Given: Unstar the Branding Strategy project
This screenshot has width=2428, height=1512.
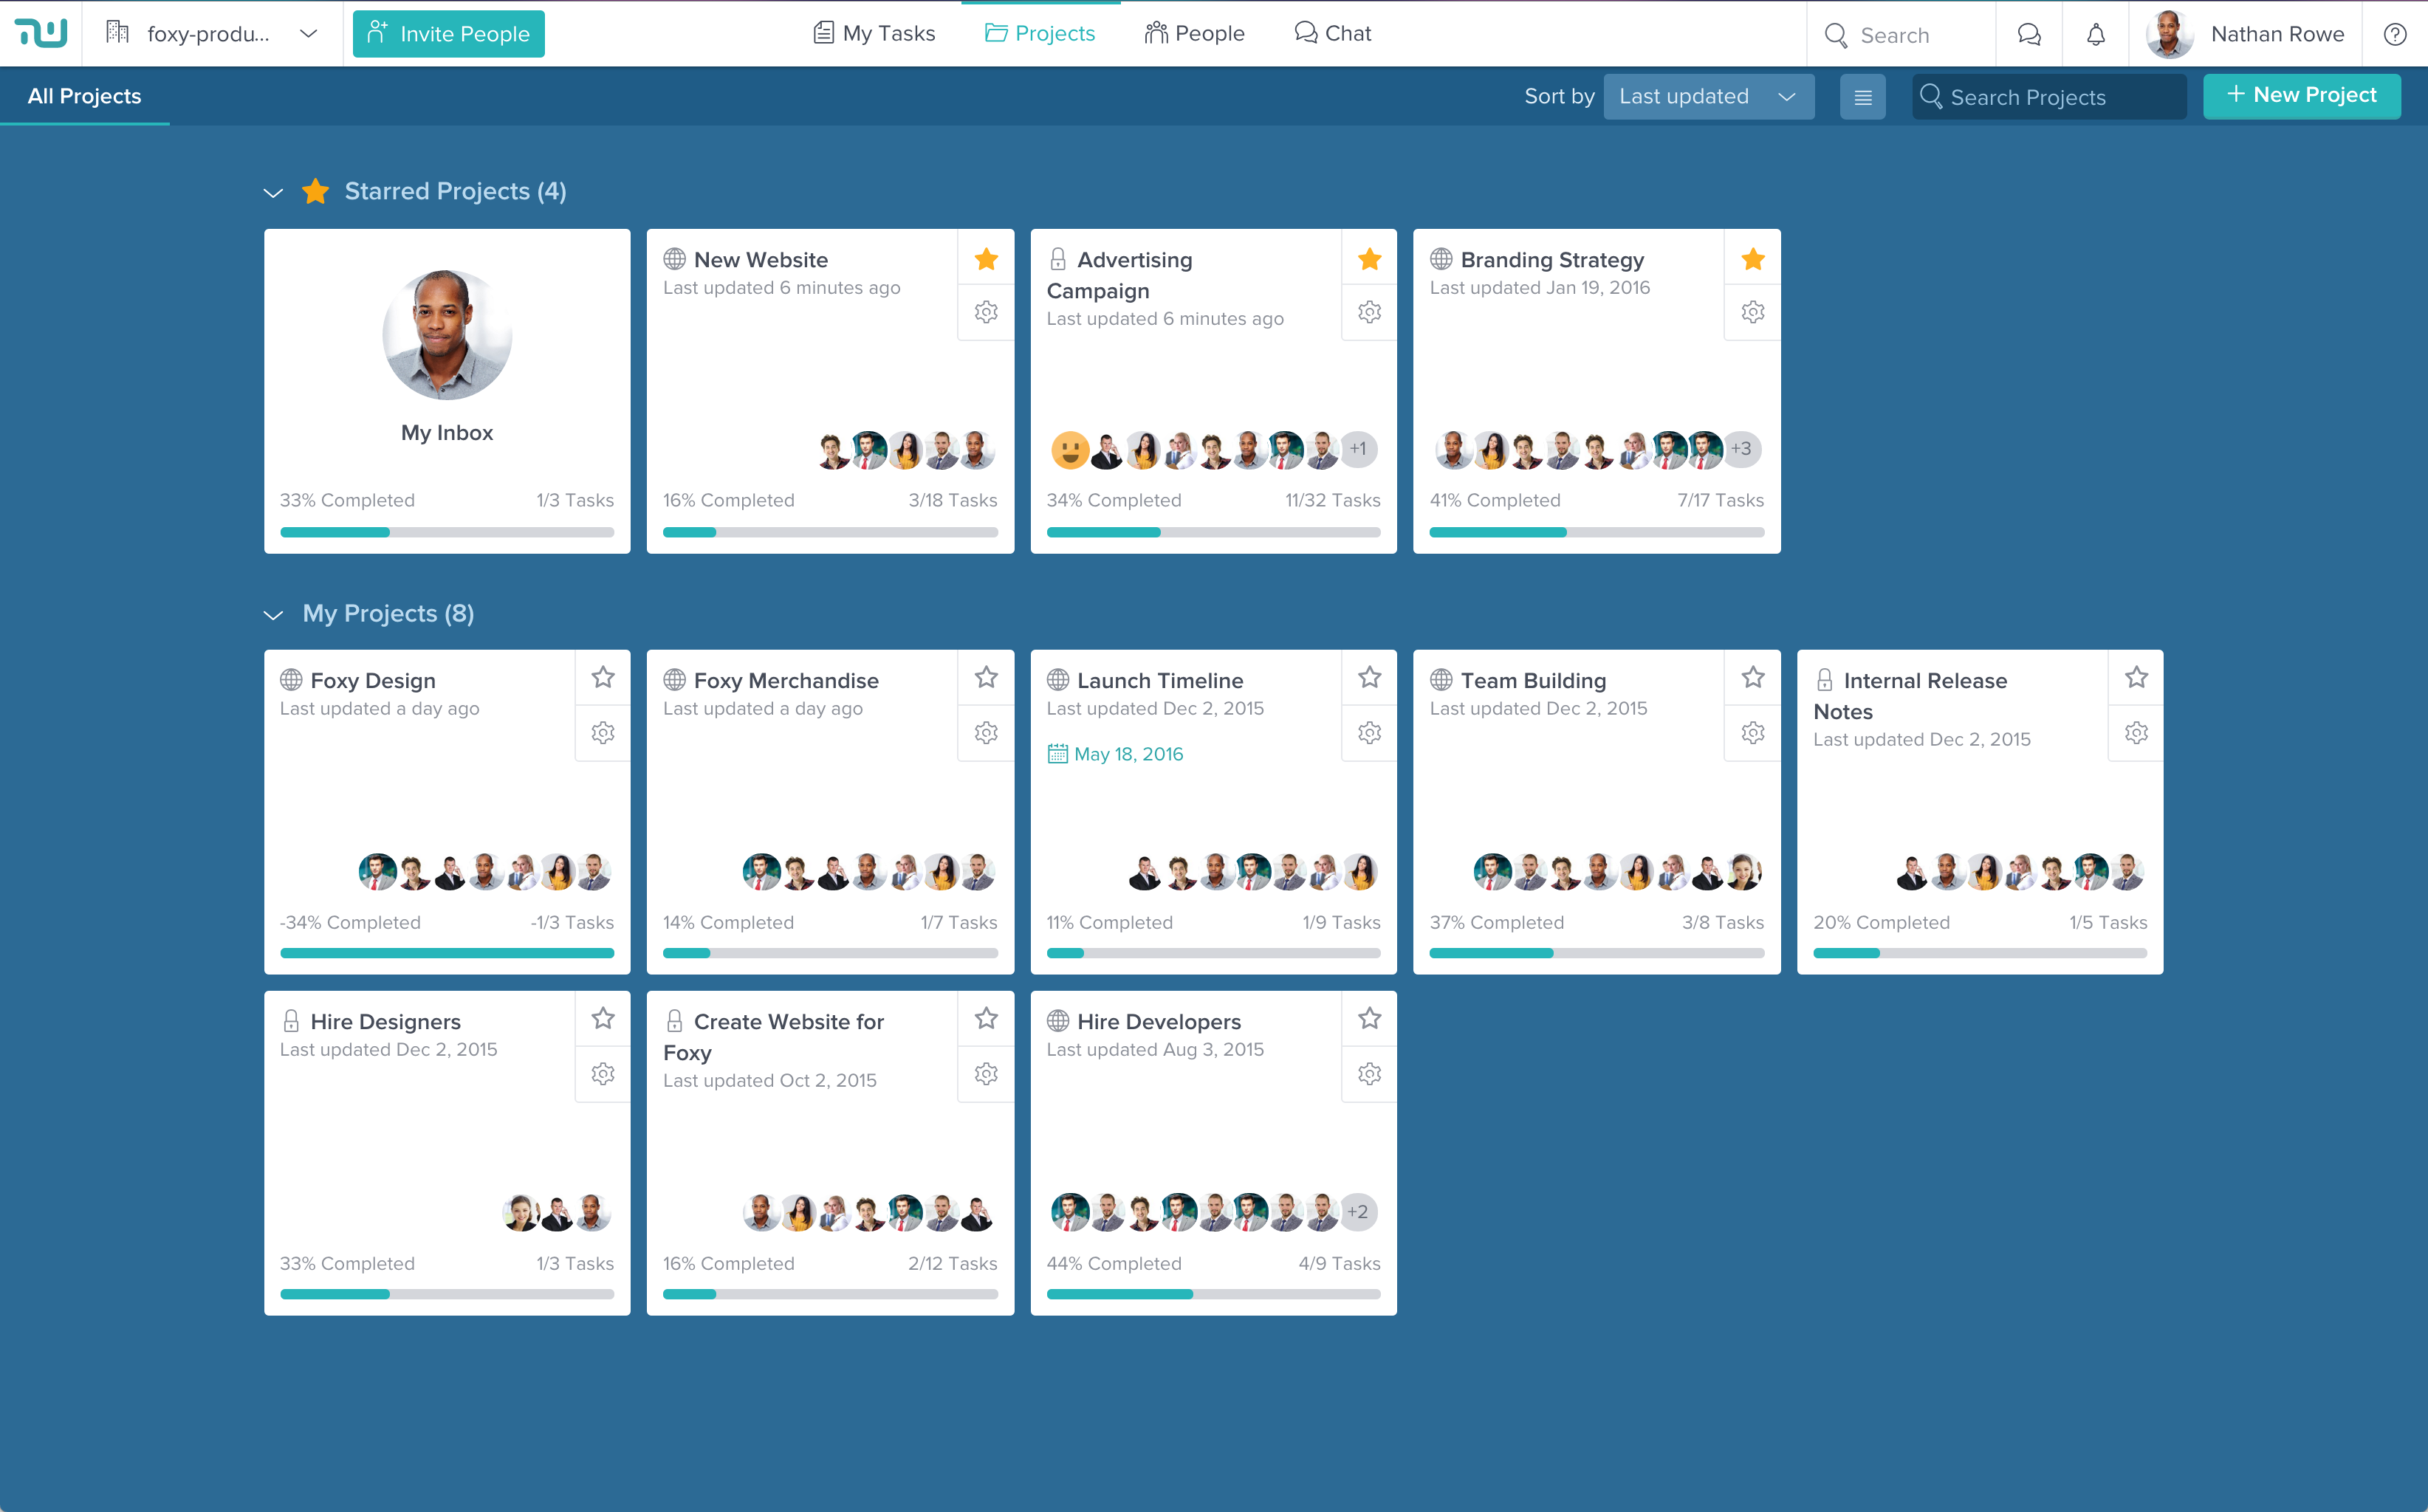Looking at the screenshot, I should pos(1752,260).
